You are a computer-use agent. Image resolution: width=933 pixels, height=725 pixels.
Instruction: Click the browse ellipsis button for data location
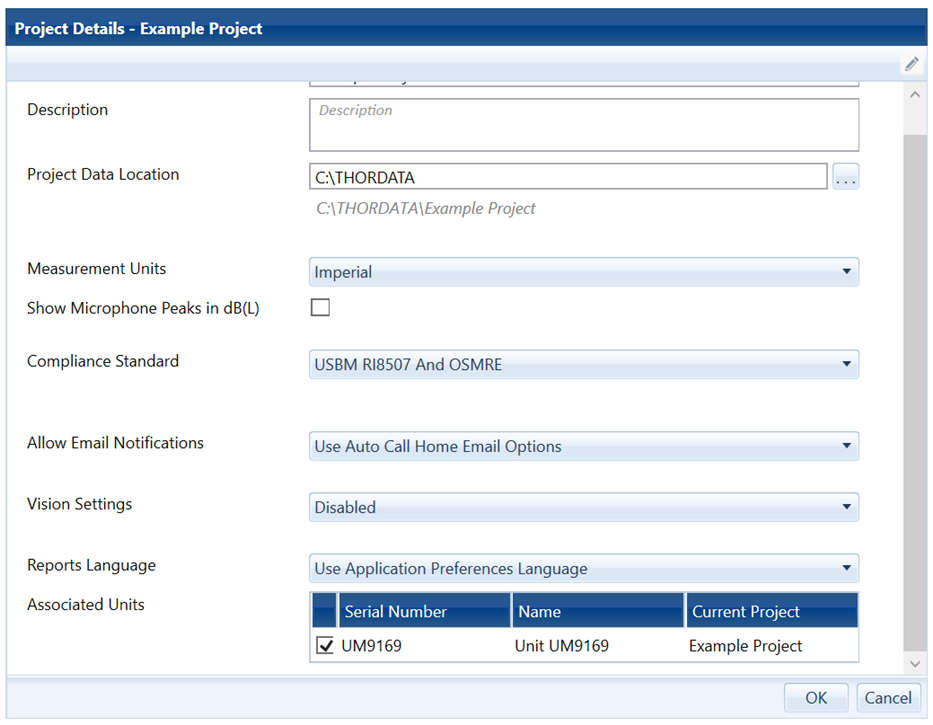click(846, 178)
